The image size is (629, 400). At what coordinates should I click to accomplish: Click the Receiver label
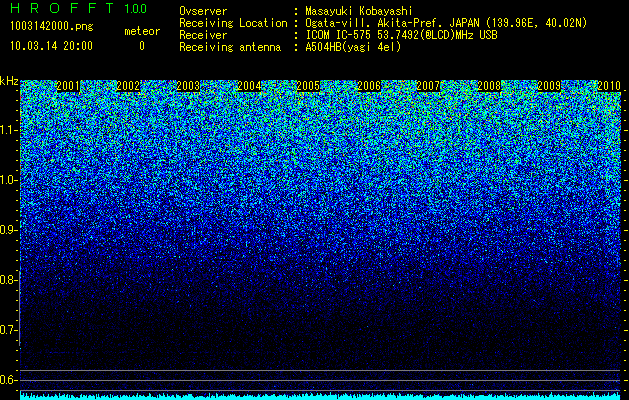tap(203, 35)
